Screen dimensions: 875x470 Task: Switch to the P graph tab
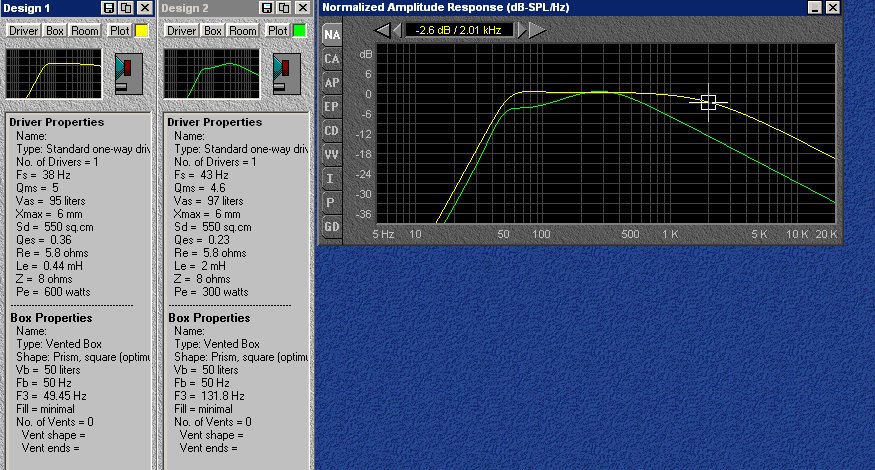[332, 203]
